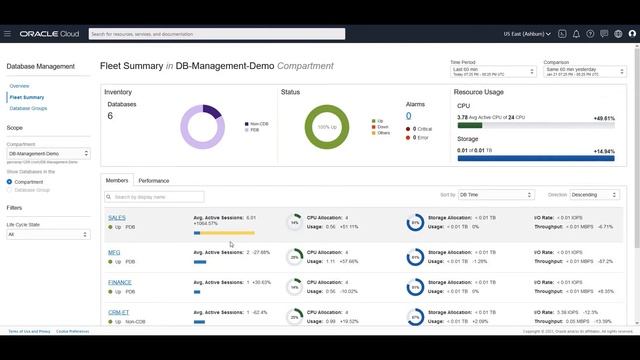Screen dimensions: 640x360
Task: Click the magnifier icon in members search
Action: click(x=109, y=197)
